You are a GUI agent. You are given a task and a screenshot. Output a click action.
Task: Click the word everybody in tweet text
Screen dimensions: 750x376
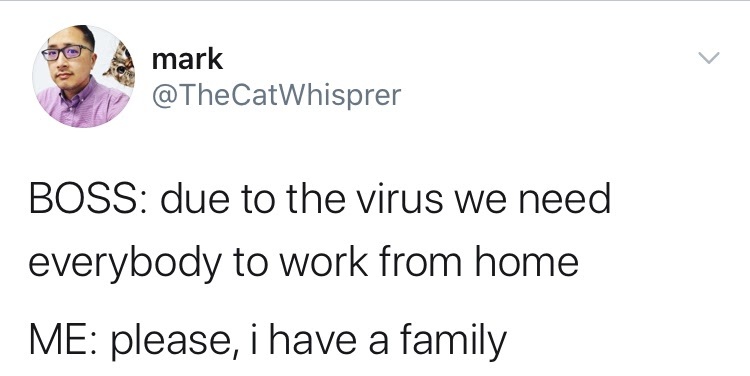click(126, 265)
